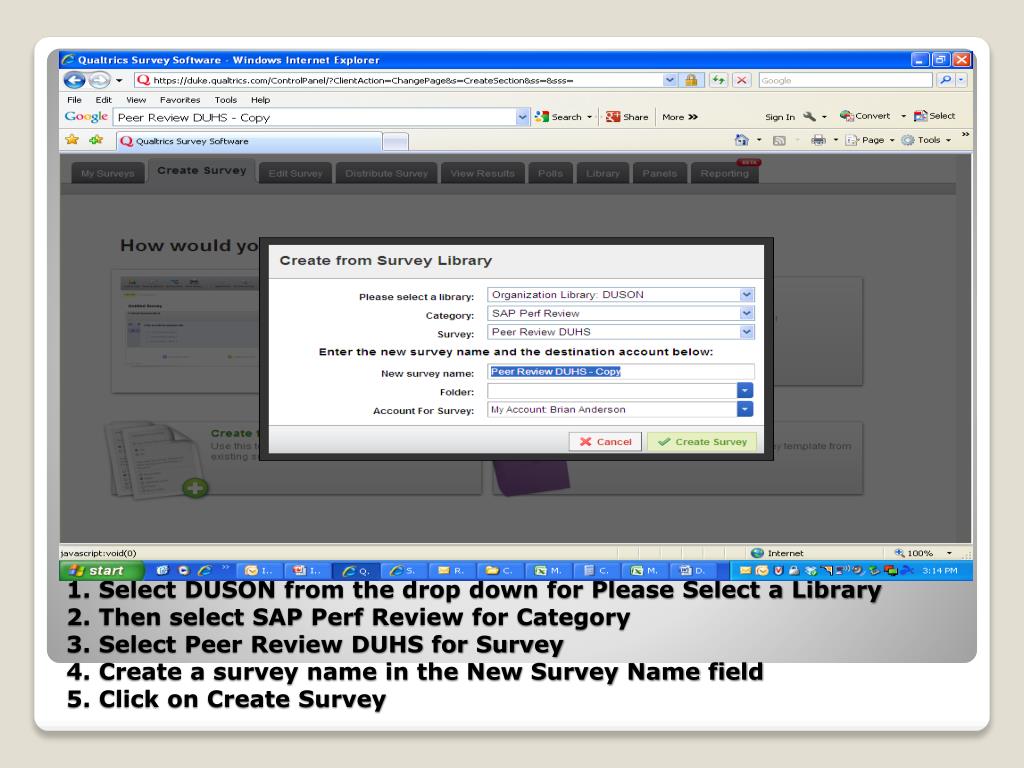
Task: Click the browser Back arrow button
Action: [75, 80]
